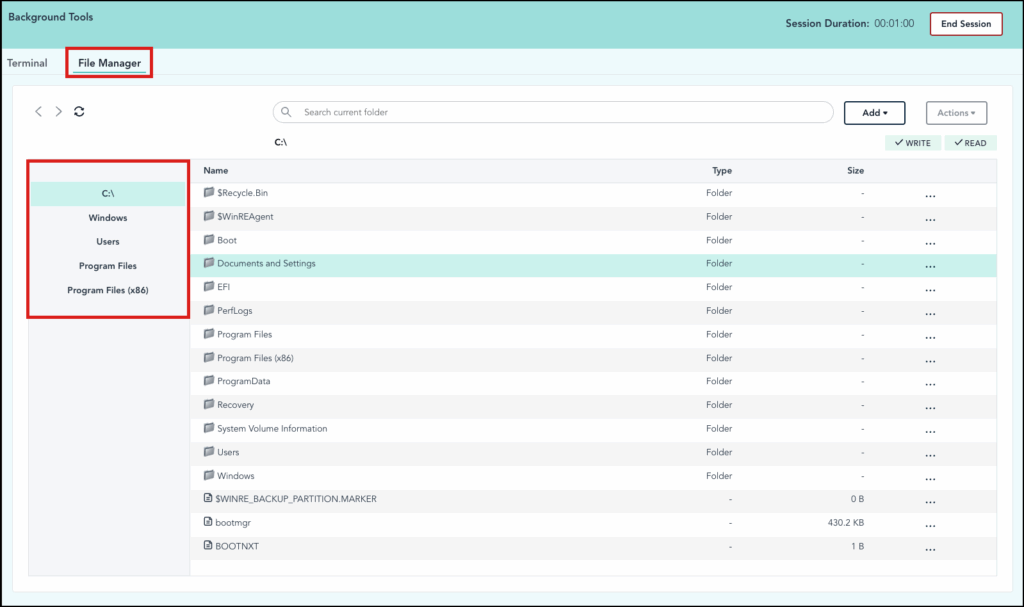
Task: Refresh the current folder listing
Action: tap(80, 112)
